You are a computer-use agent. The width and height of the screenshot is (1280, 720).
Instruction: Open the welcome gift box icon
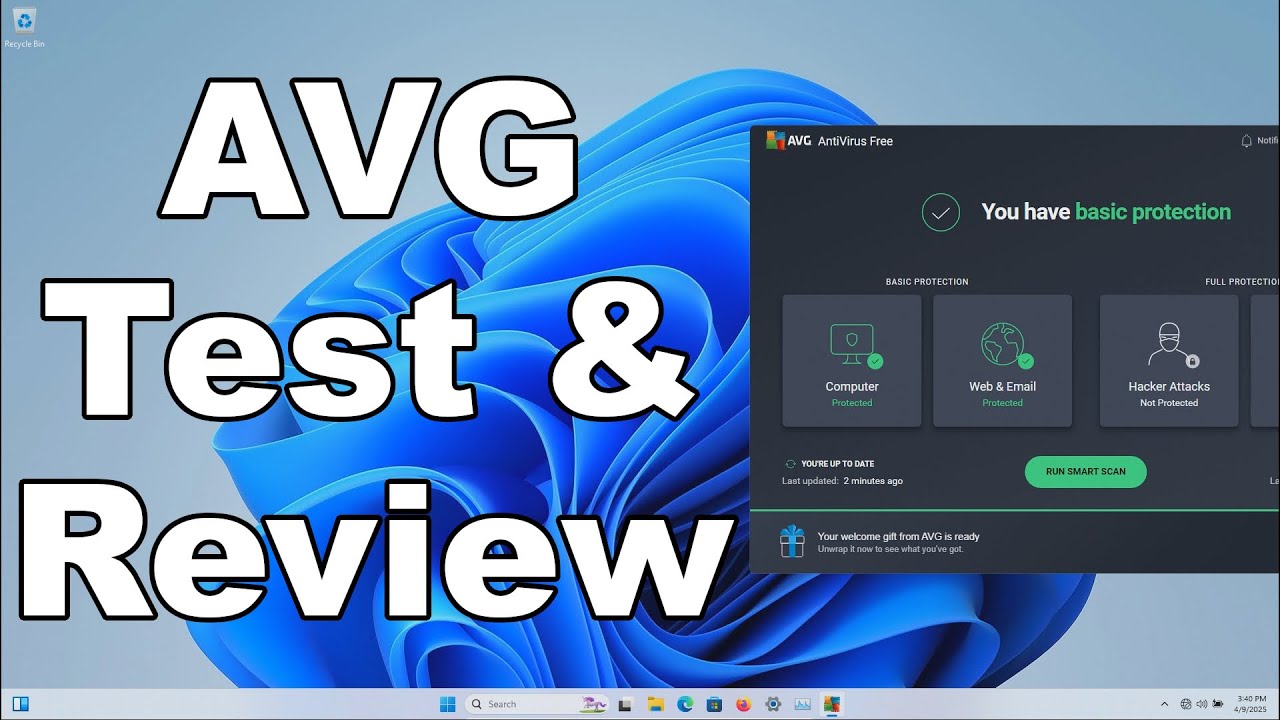[x=792, y=541]
